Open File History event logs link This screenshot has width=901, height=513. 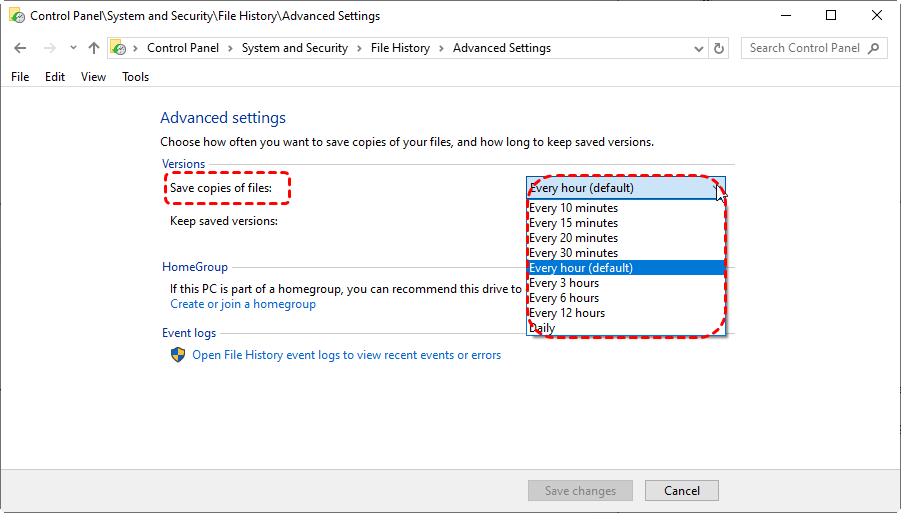pos(346,355)
